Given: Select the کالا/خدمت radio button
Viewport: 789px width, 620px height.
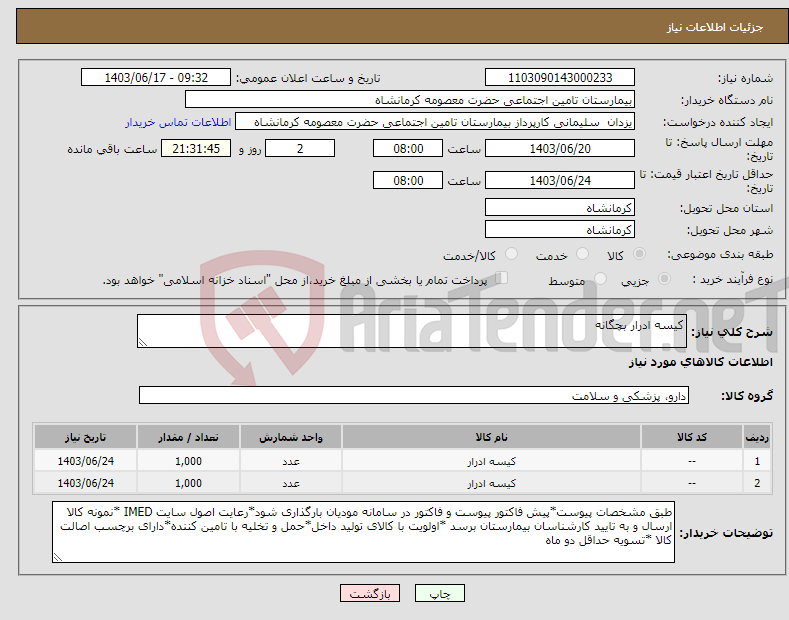Looking at the screenshot, I should click(511, 254).
